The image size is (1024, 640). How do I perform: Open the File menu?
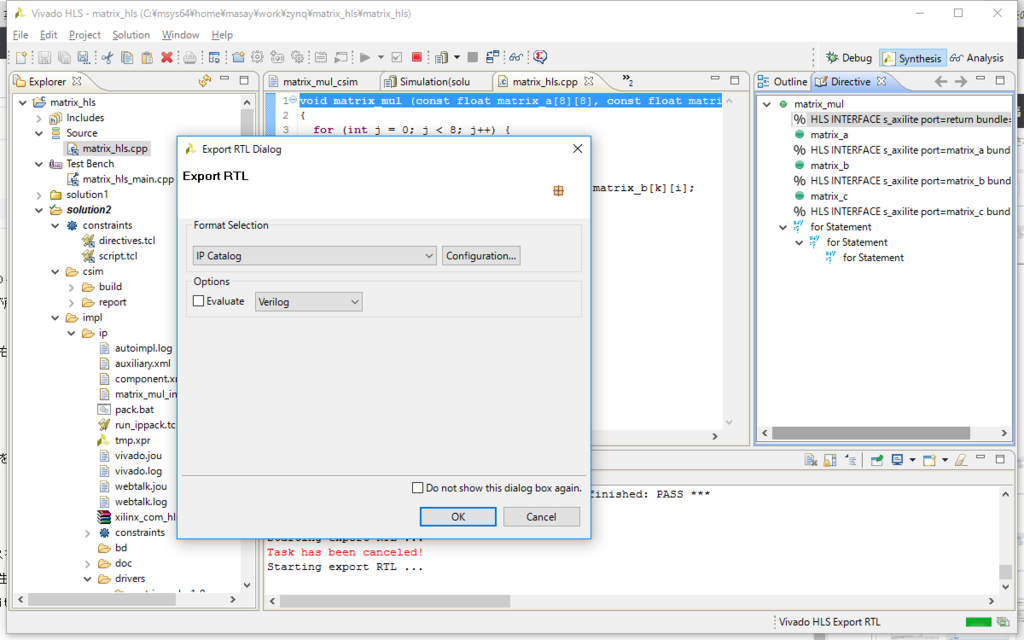[20, 35]
